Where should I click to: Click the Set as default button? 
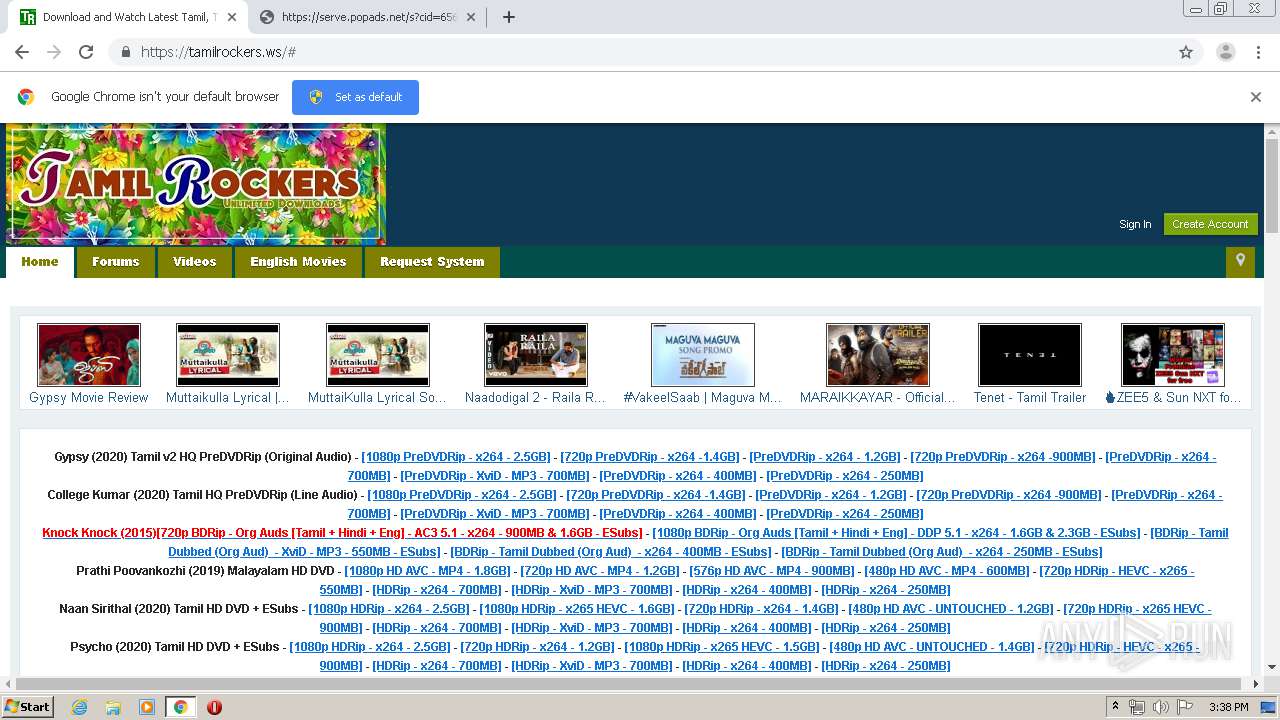(x=355, y=97)
